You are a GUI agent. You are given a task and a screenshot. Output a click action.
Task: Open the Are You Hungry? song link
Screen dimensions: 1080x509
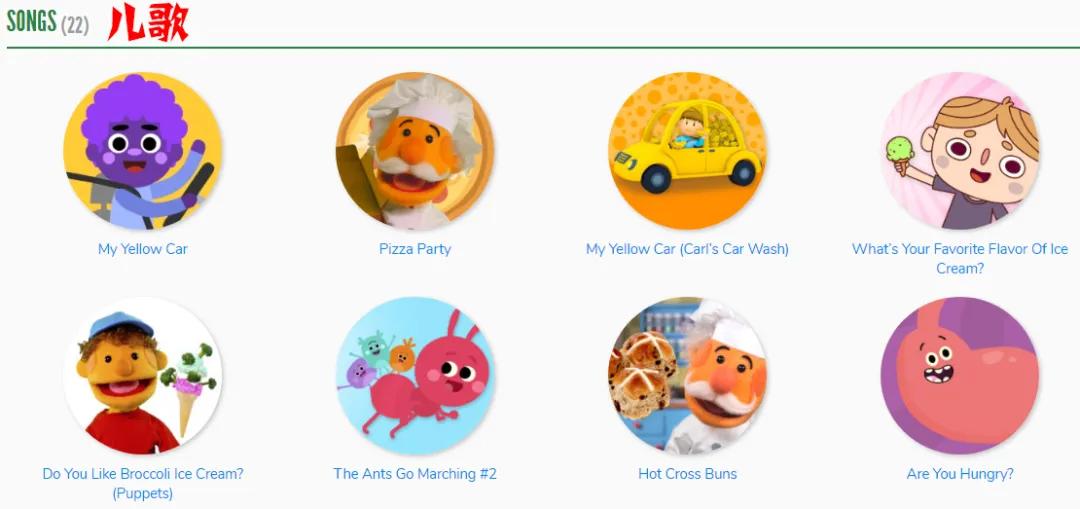960,474
